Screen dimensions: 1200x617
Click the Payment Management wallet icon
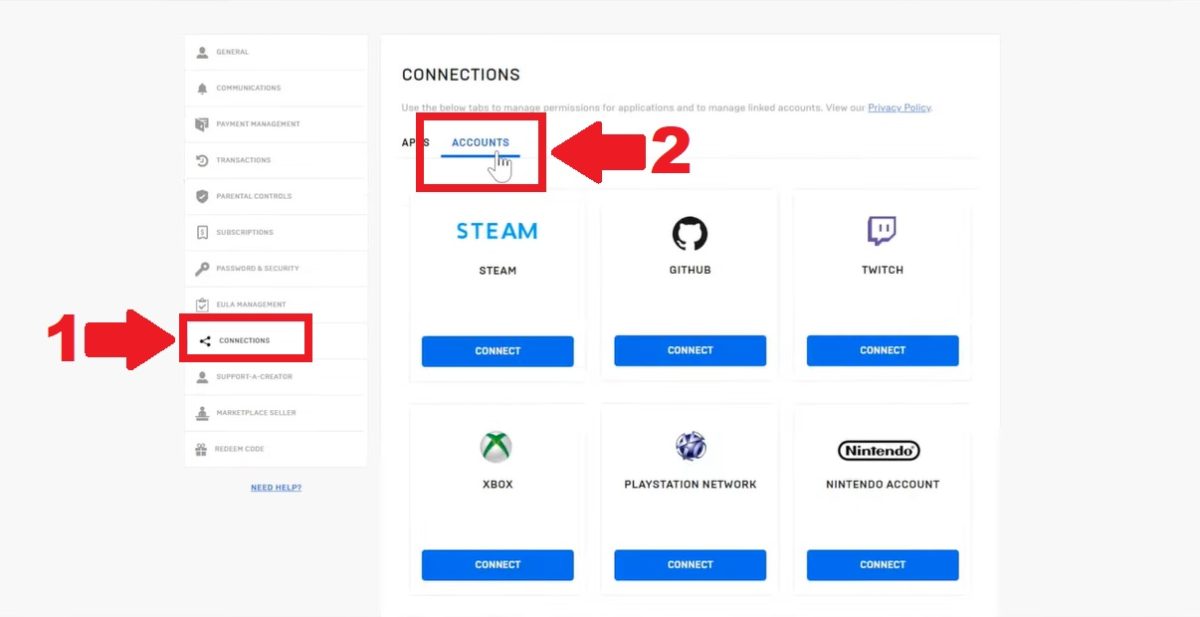(202, 124)
